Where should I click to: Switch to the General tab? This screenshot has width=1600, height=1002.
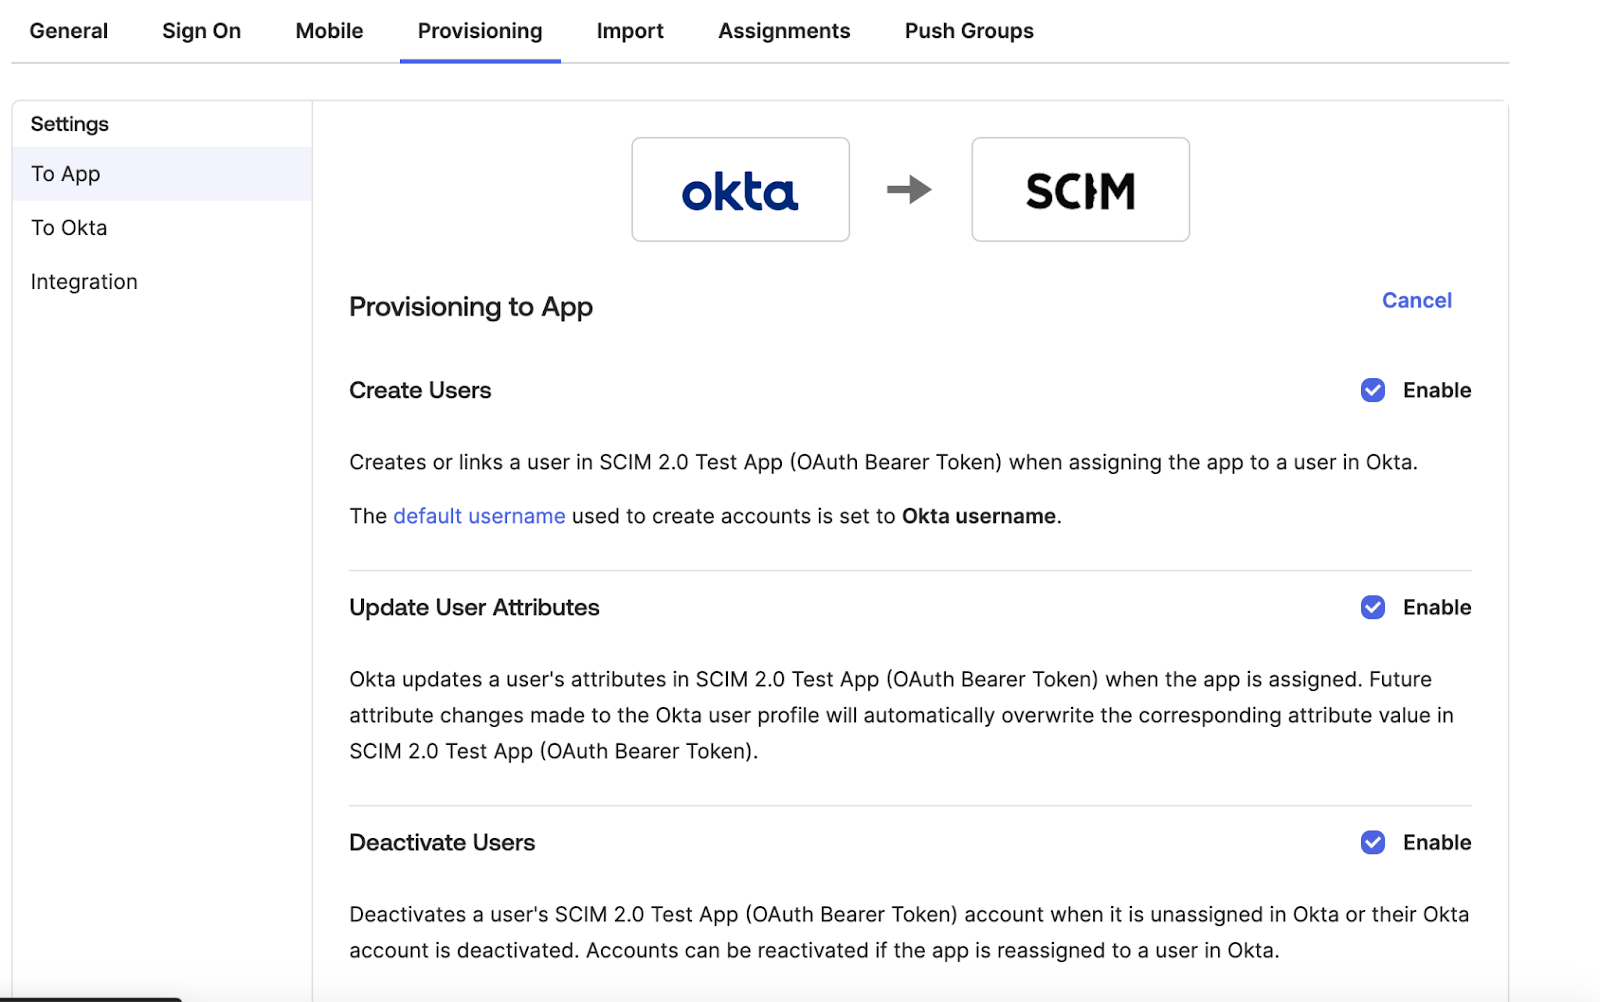pyautogui.click(x=68, y=30)
